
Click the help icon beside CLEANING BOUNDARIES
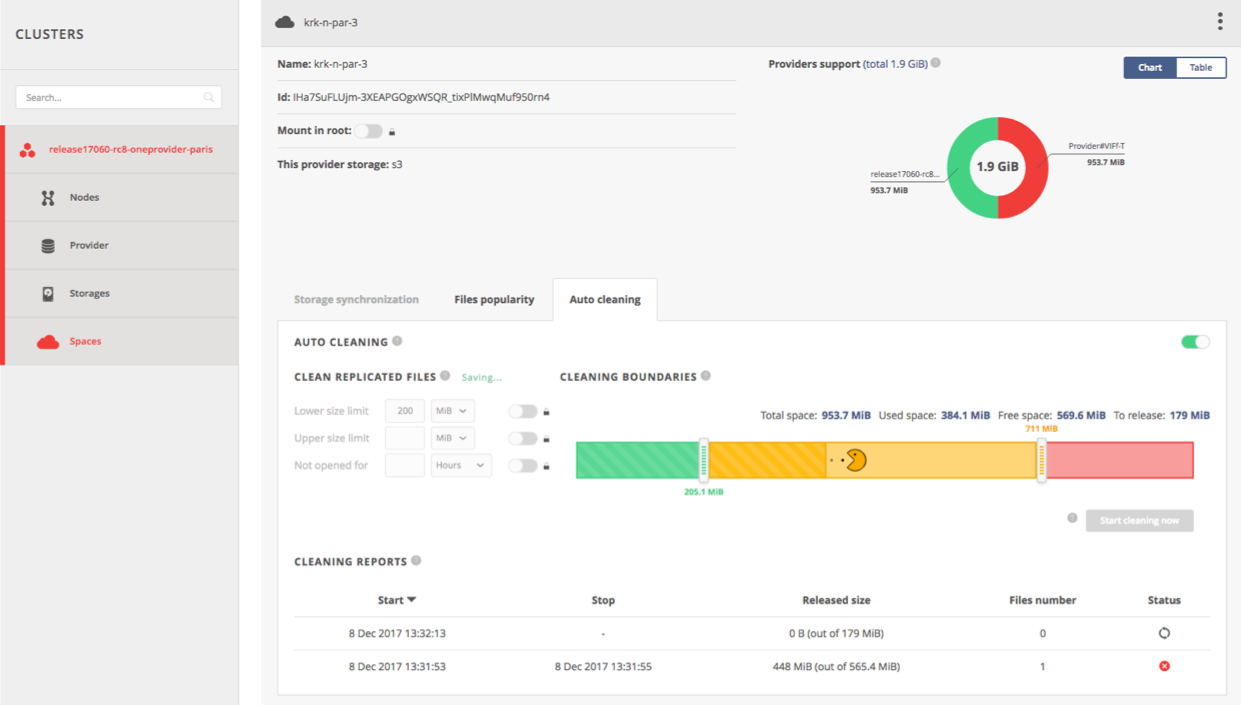tap(706, 376)
